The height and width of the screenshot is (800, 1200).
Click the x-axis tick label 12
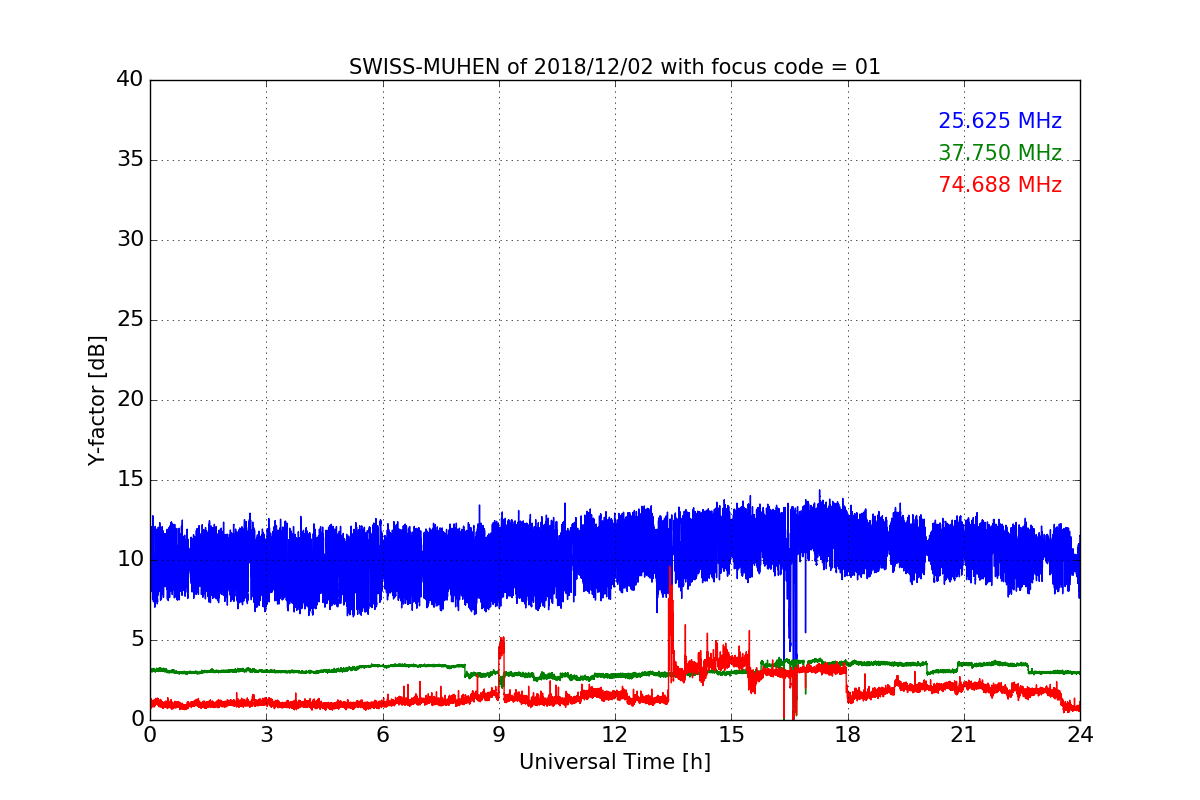(x=615, y=735)
